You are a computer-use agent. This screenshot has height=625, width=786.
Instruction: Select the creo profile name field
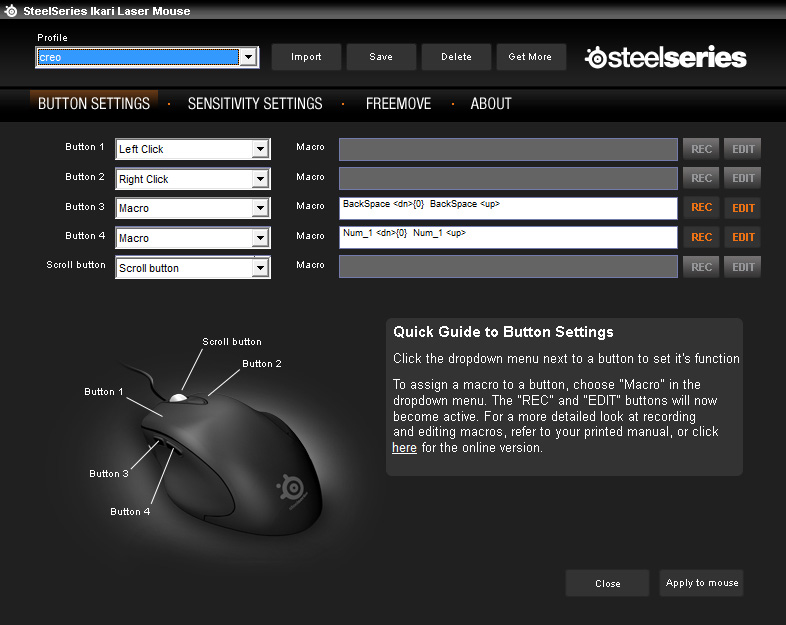138,57
